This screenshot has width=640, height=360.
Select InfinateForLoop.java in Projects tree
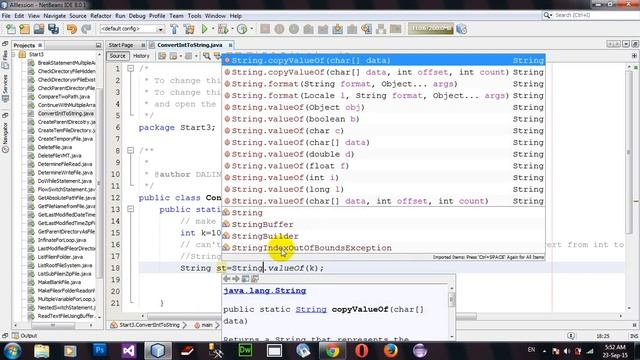coord(62,240)
